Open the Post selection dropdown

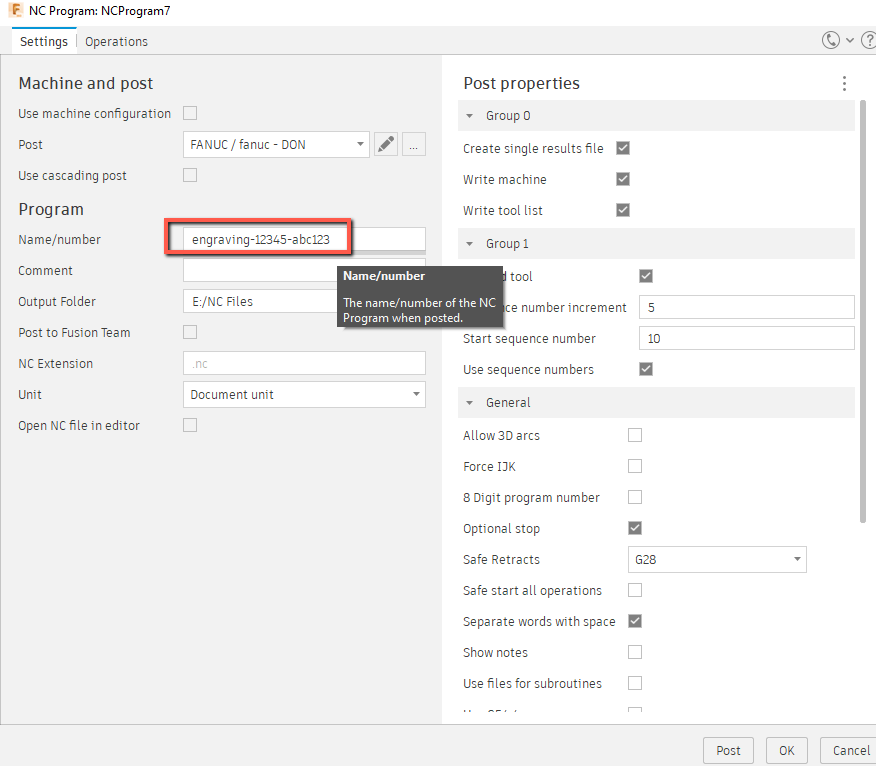click(360, 144)
